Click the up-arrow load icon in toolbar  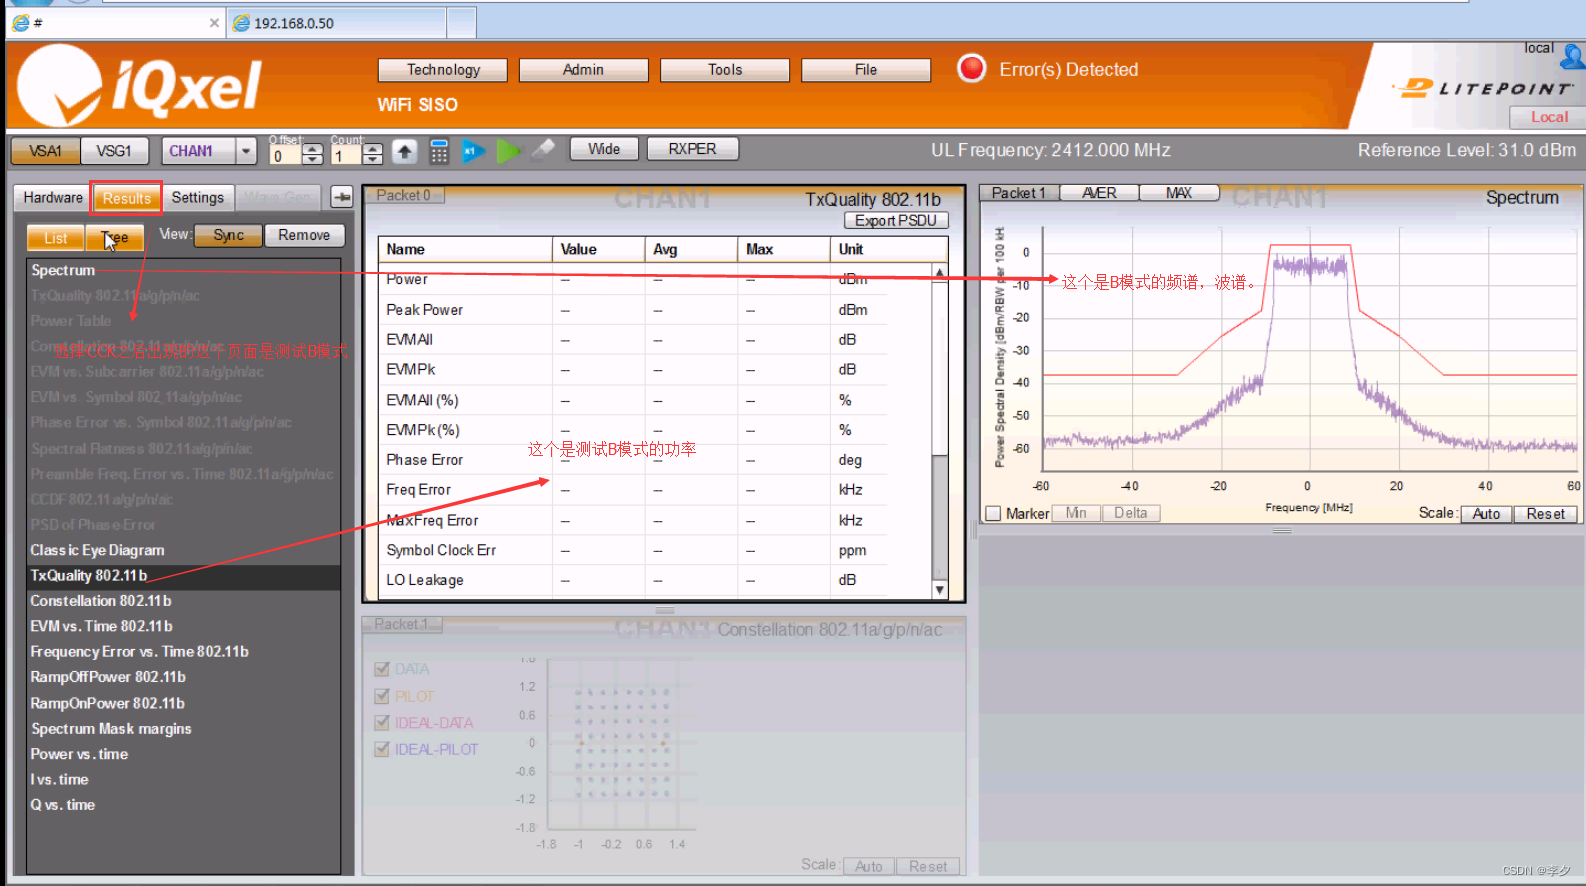[x=404, y=151]
